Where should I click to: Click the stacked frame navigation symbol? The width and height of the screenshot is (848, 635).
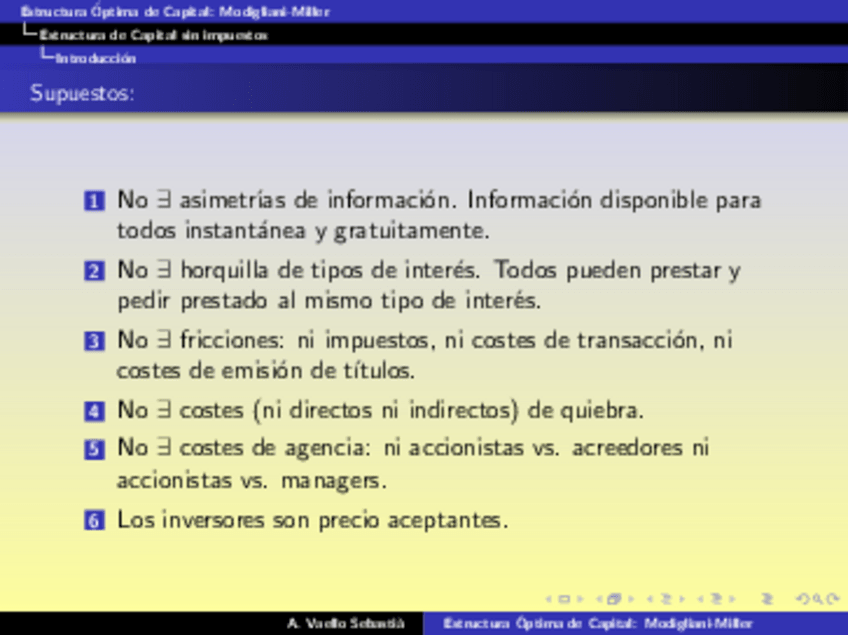(x=614, y=599)
